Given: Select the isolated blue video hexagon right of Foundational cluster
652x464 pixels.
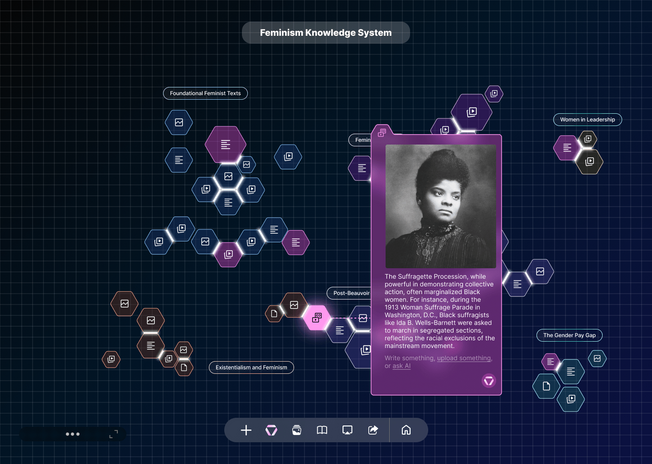Looking at the screenshot, I should coord(288,157).
